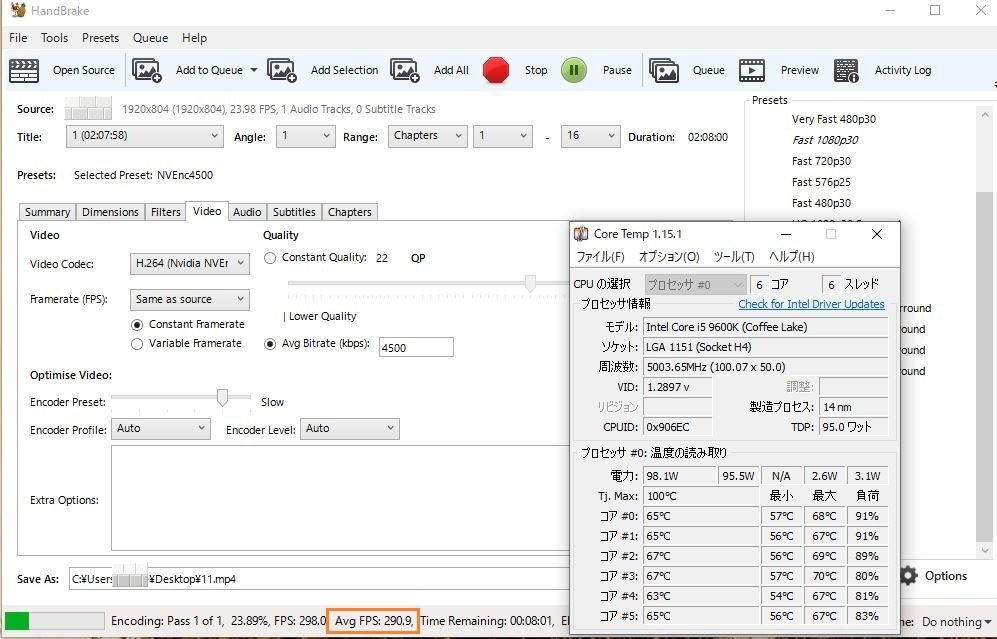Click the Options button label
Screen dimensions: 997x639
(945, 576)
